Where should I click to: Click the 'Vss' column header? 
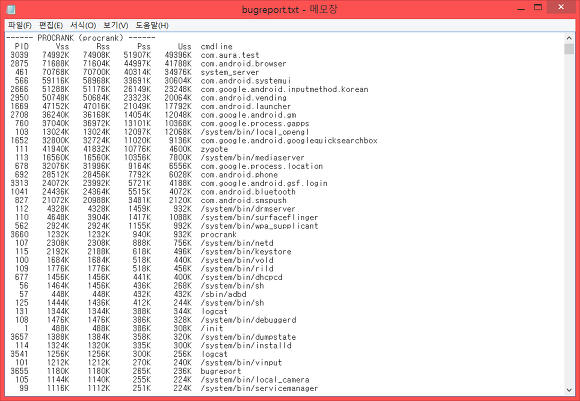tap(62, 47)
